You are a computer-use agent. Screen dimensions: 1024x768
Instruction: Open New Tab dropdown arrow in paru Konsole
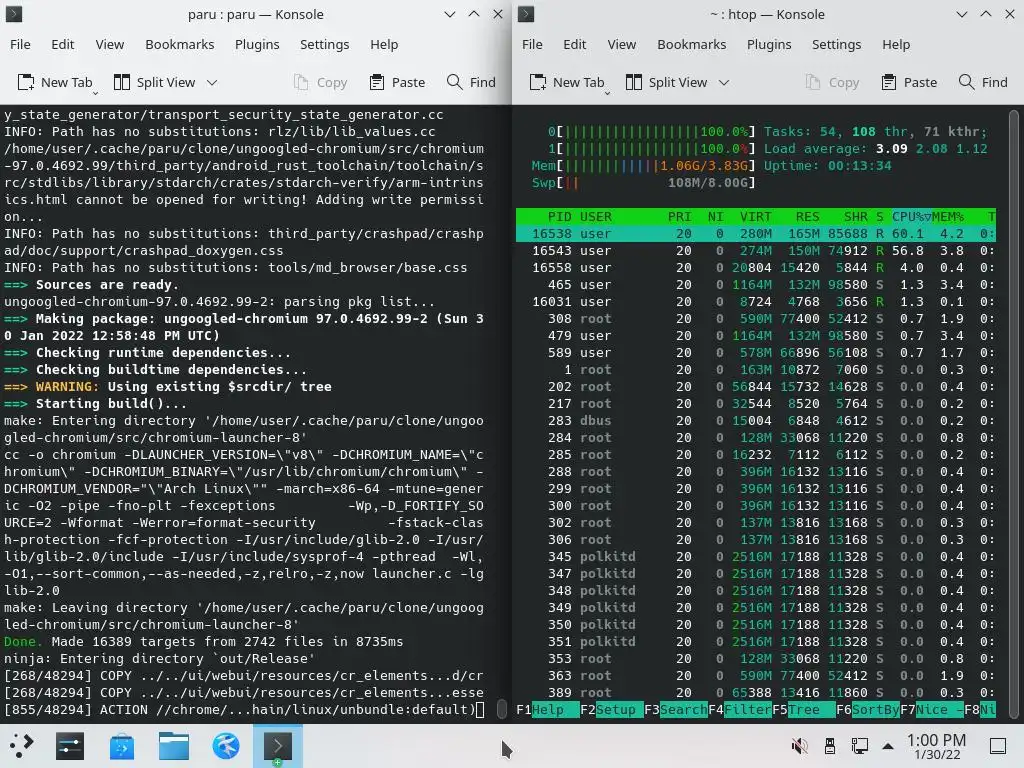point(95,93)
